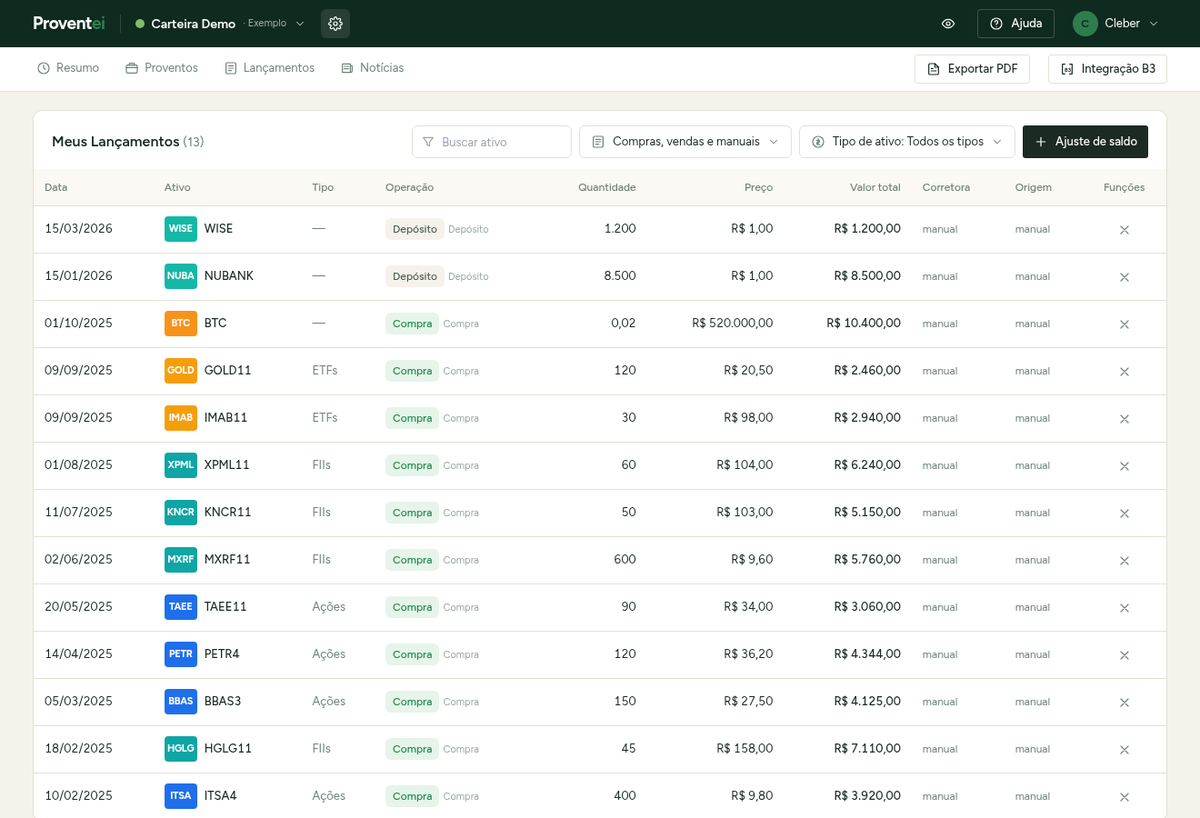Expand the Compras, vendas e manuais filter

685,142
